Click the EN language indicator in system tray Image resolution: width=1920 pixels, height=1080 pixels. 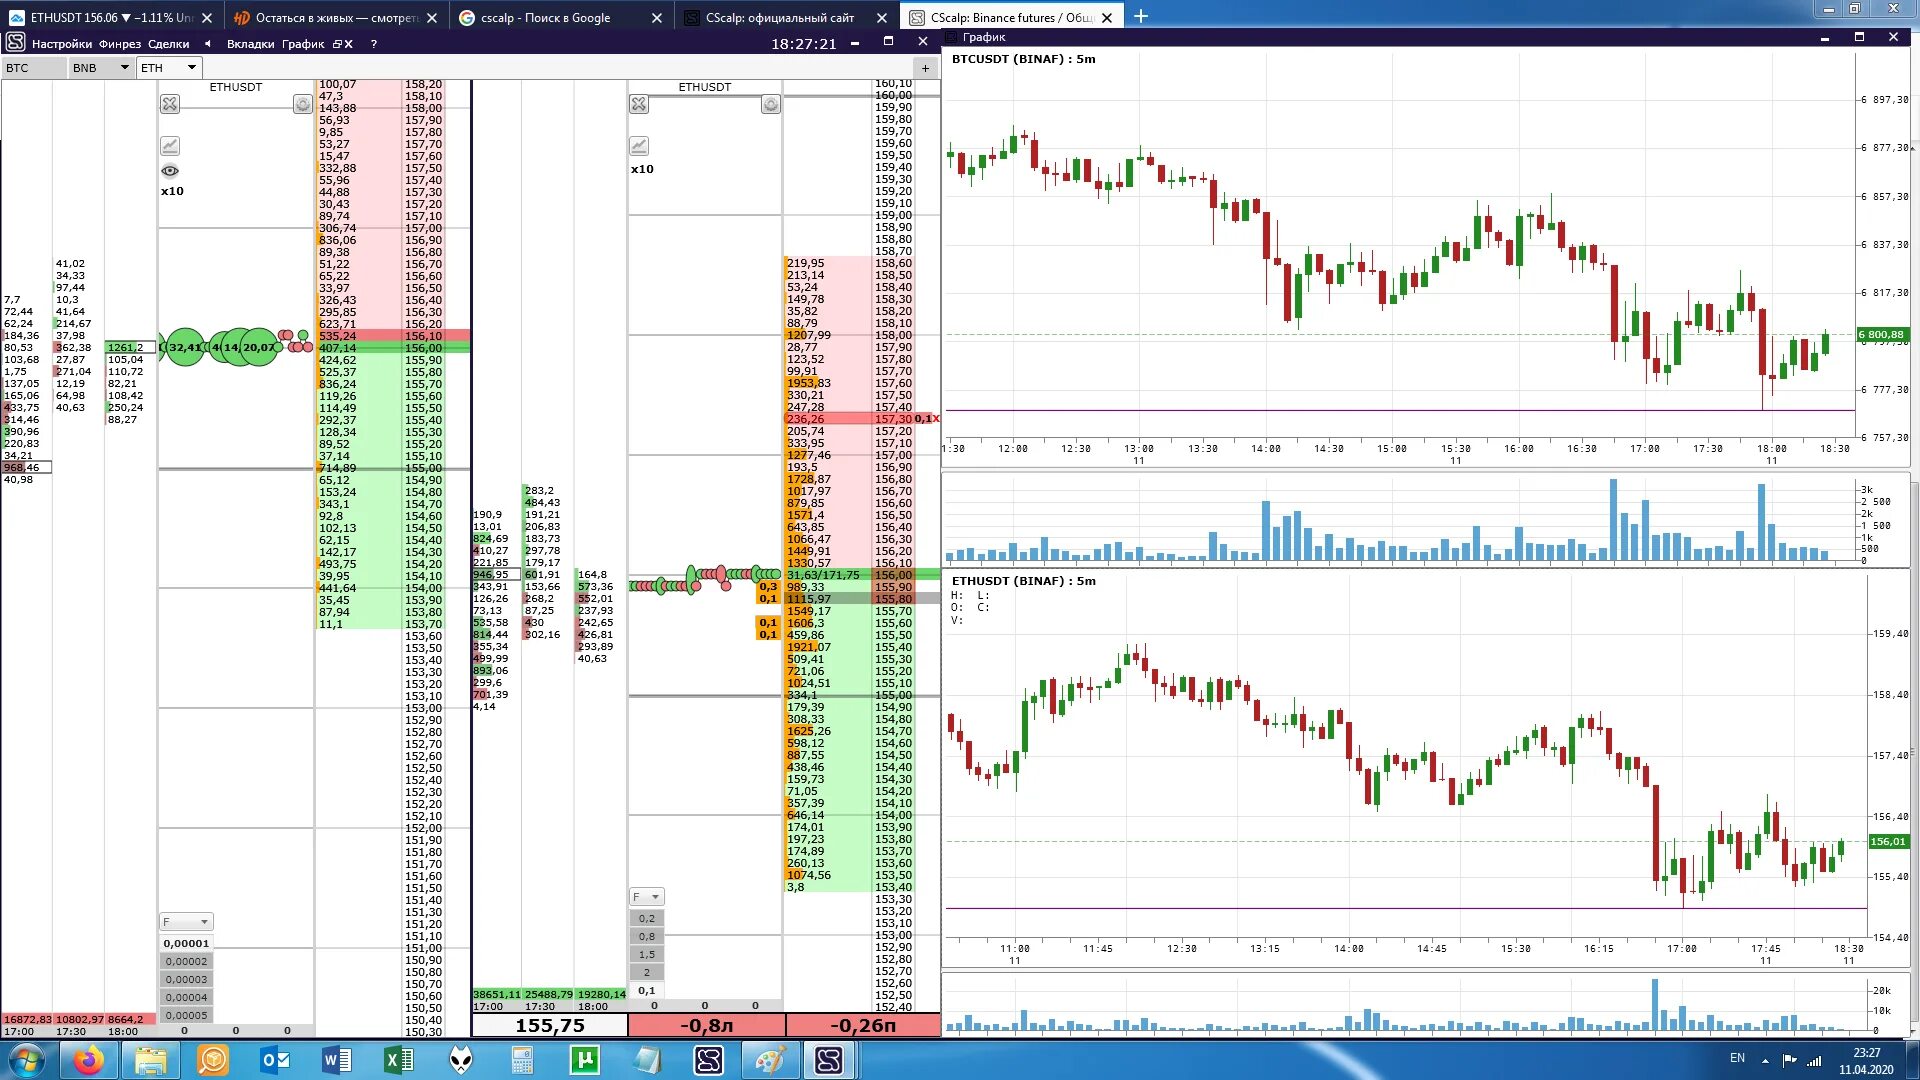click(x=1737, y=1059)
